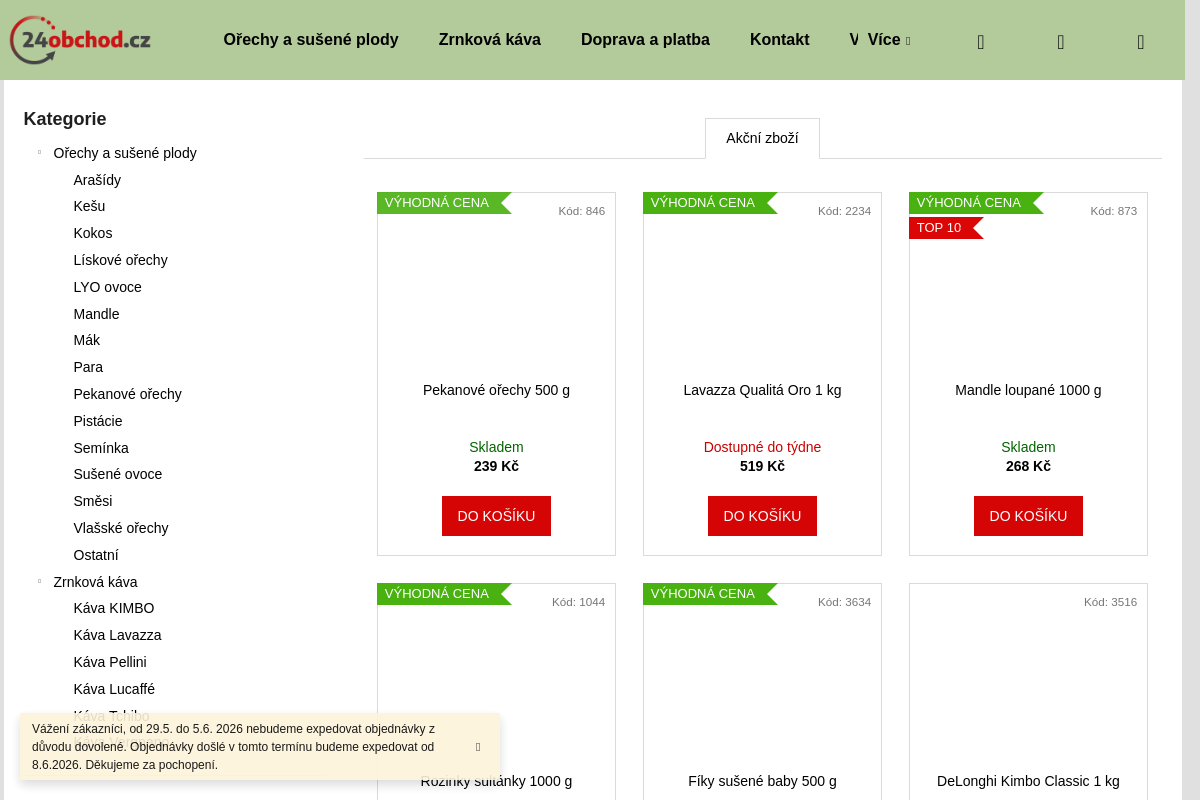Open Zrnková káva sidebar category
This screenshot has width=1200, height=800.
95,582
